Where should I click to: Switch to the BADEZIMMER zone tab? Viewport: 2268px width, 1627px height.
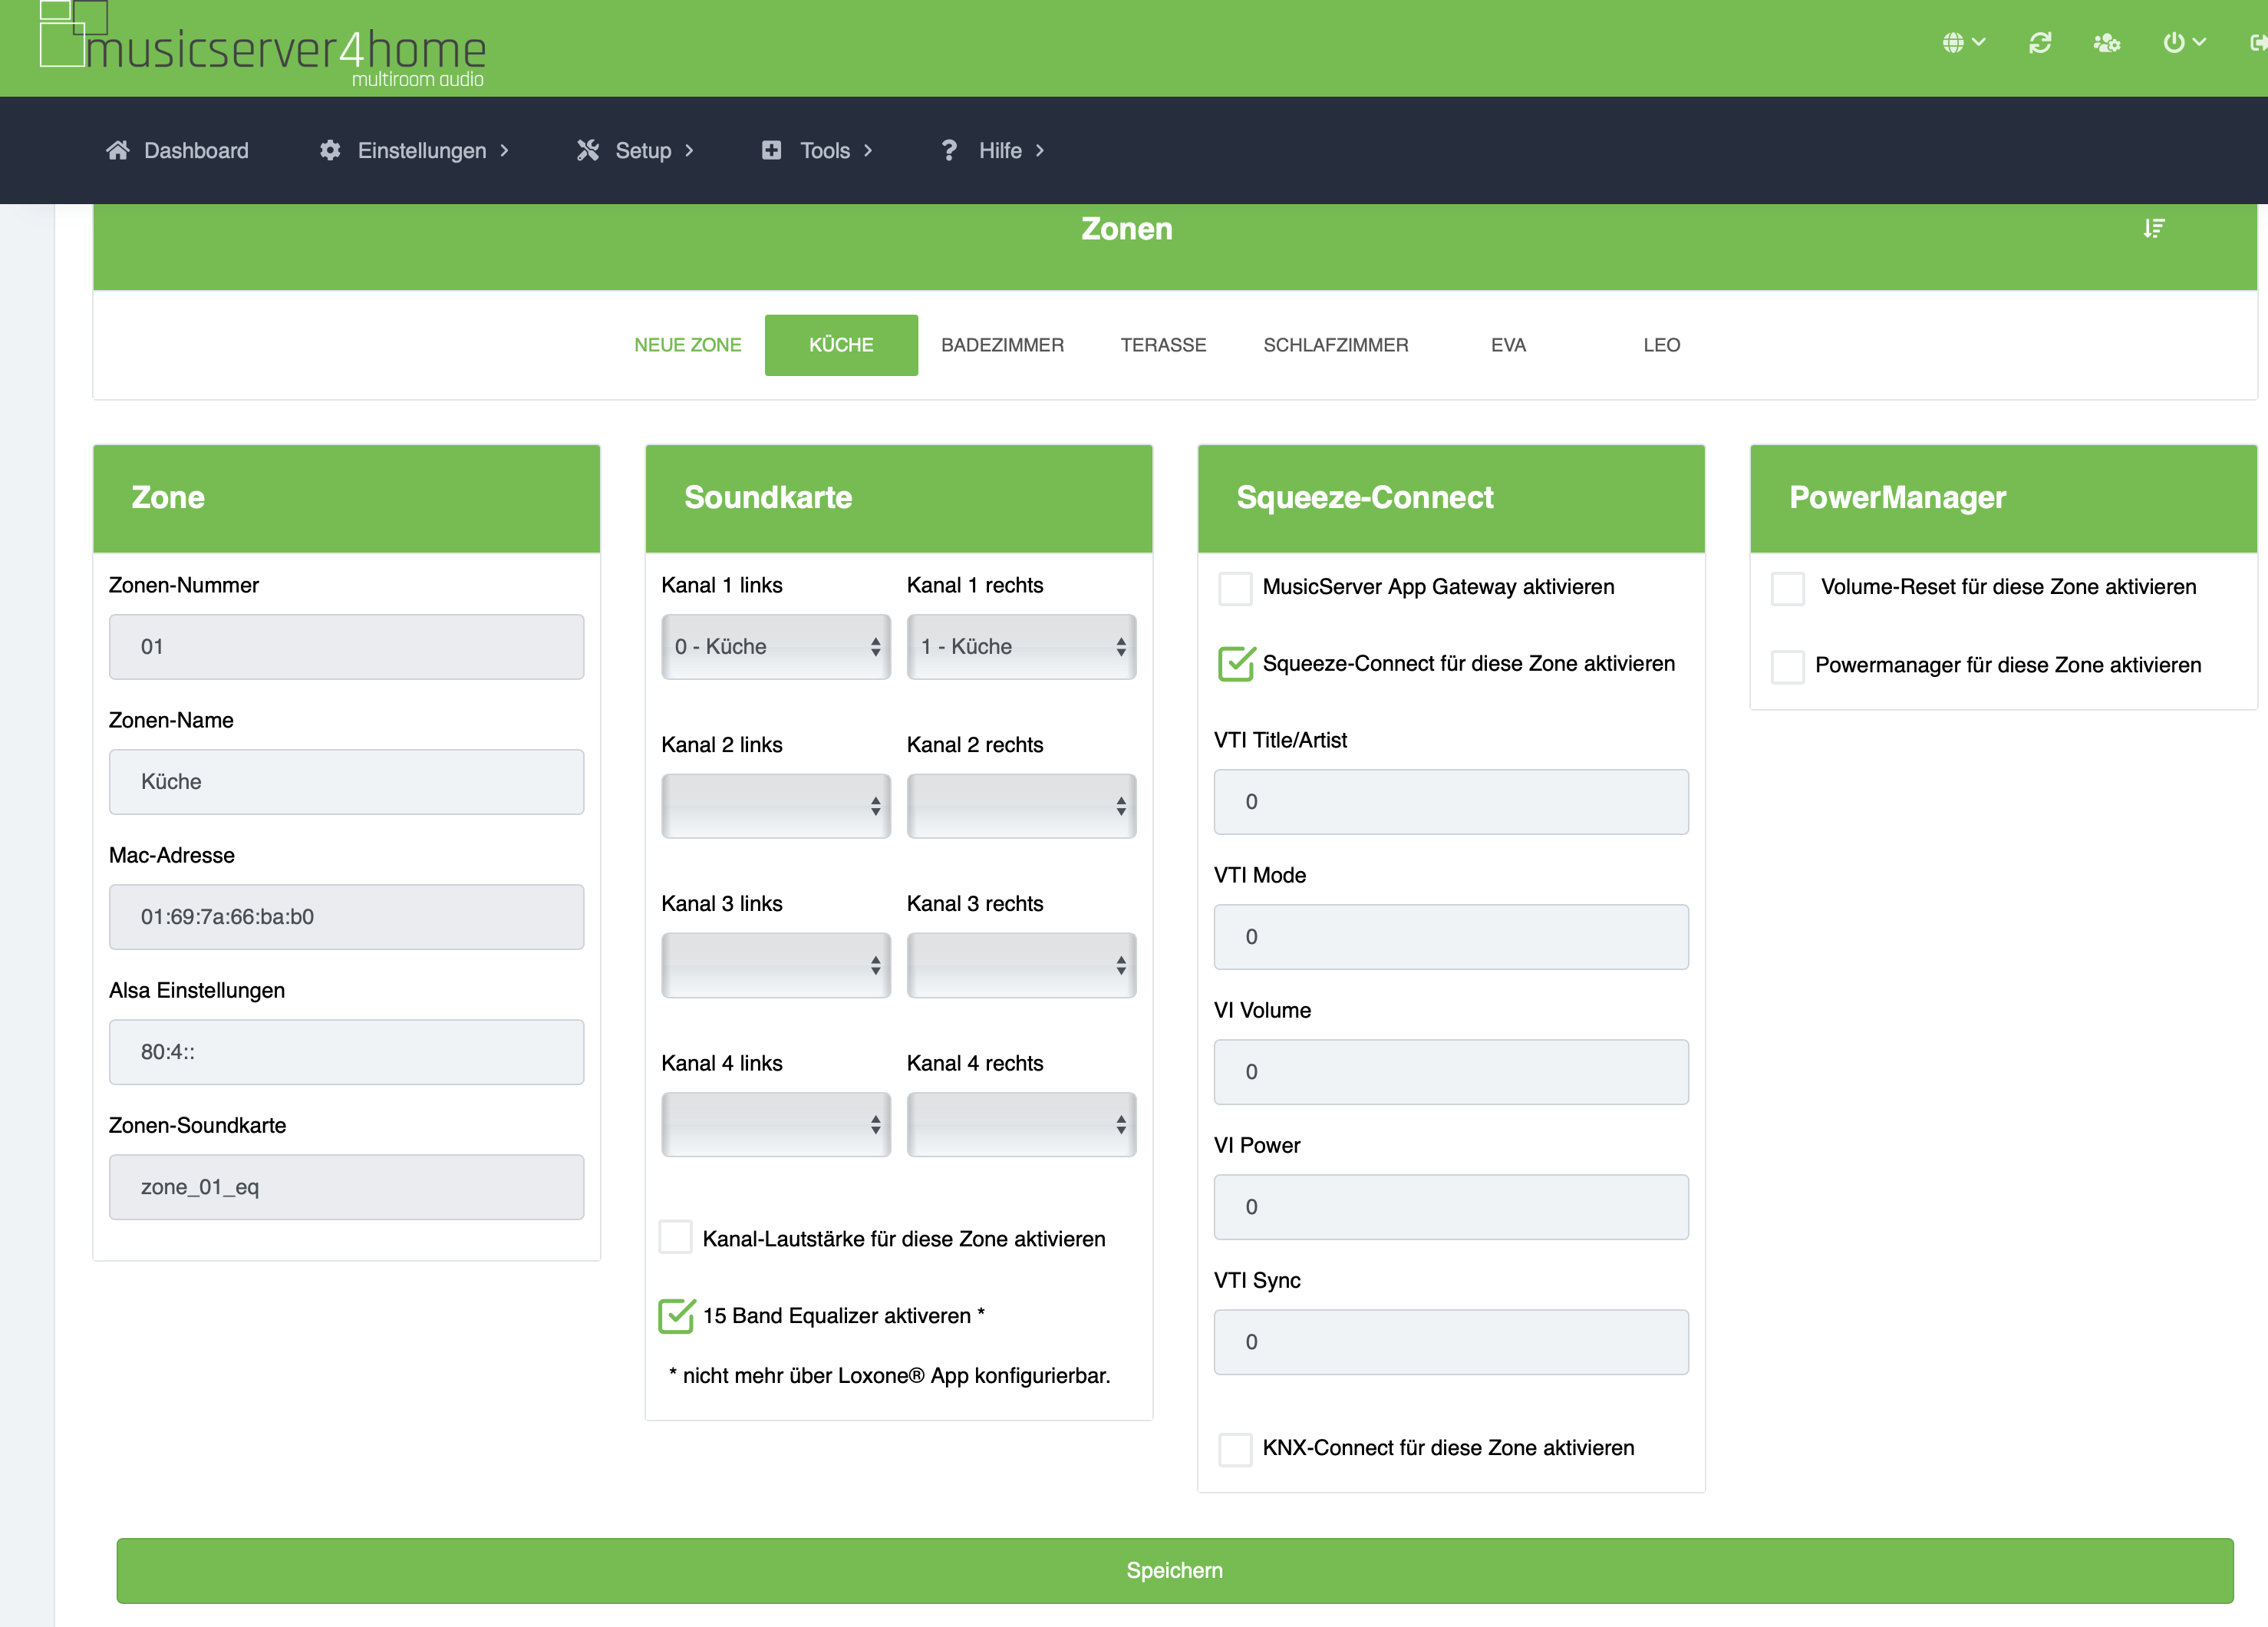[1002, 345]
